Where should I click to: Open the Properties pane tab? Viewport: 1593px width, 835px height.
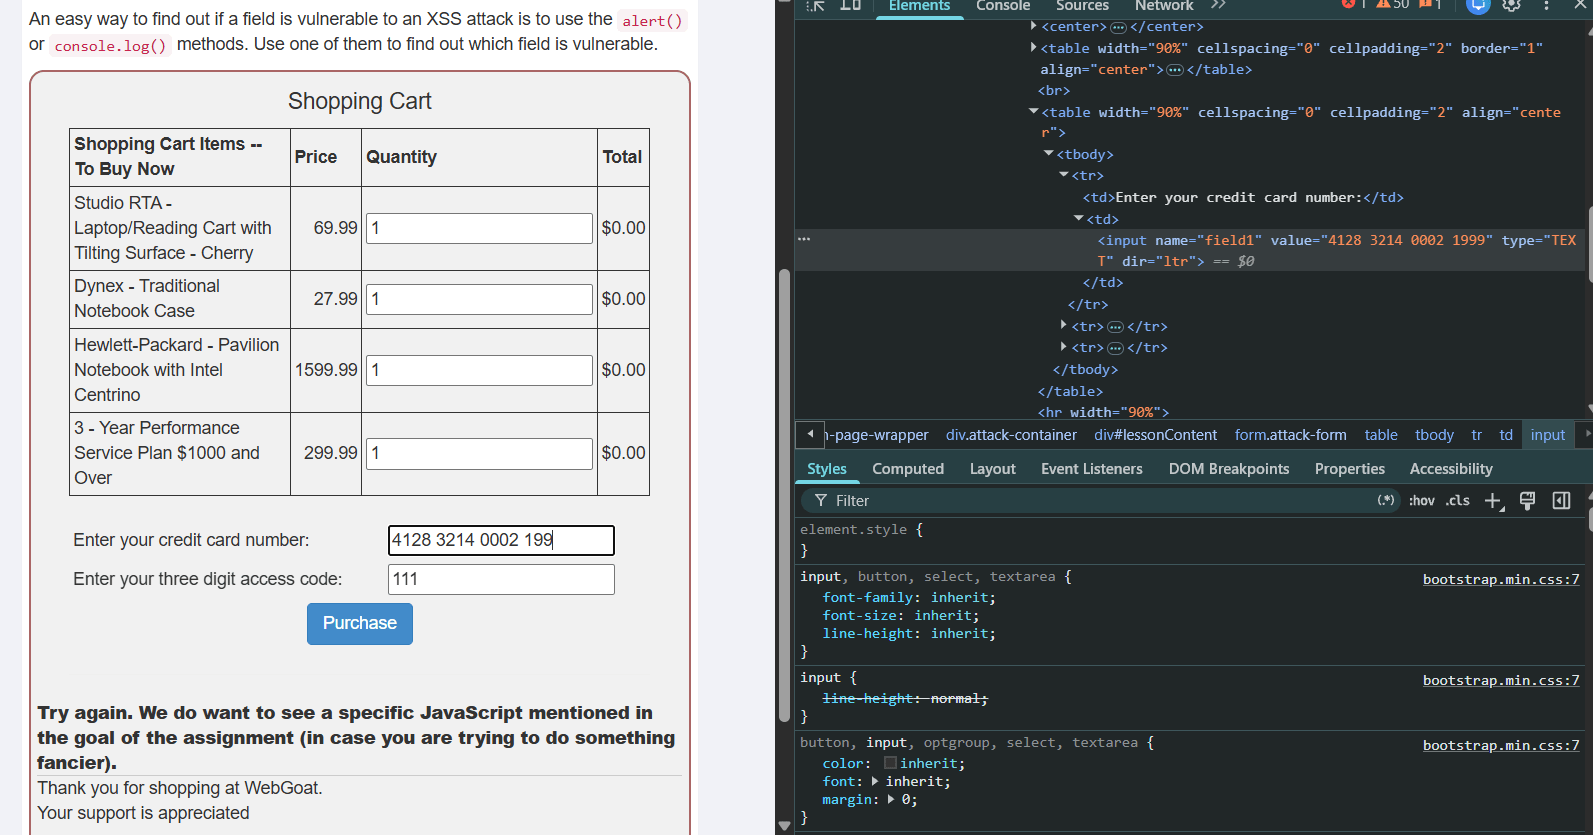tap(1350, 469)
